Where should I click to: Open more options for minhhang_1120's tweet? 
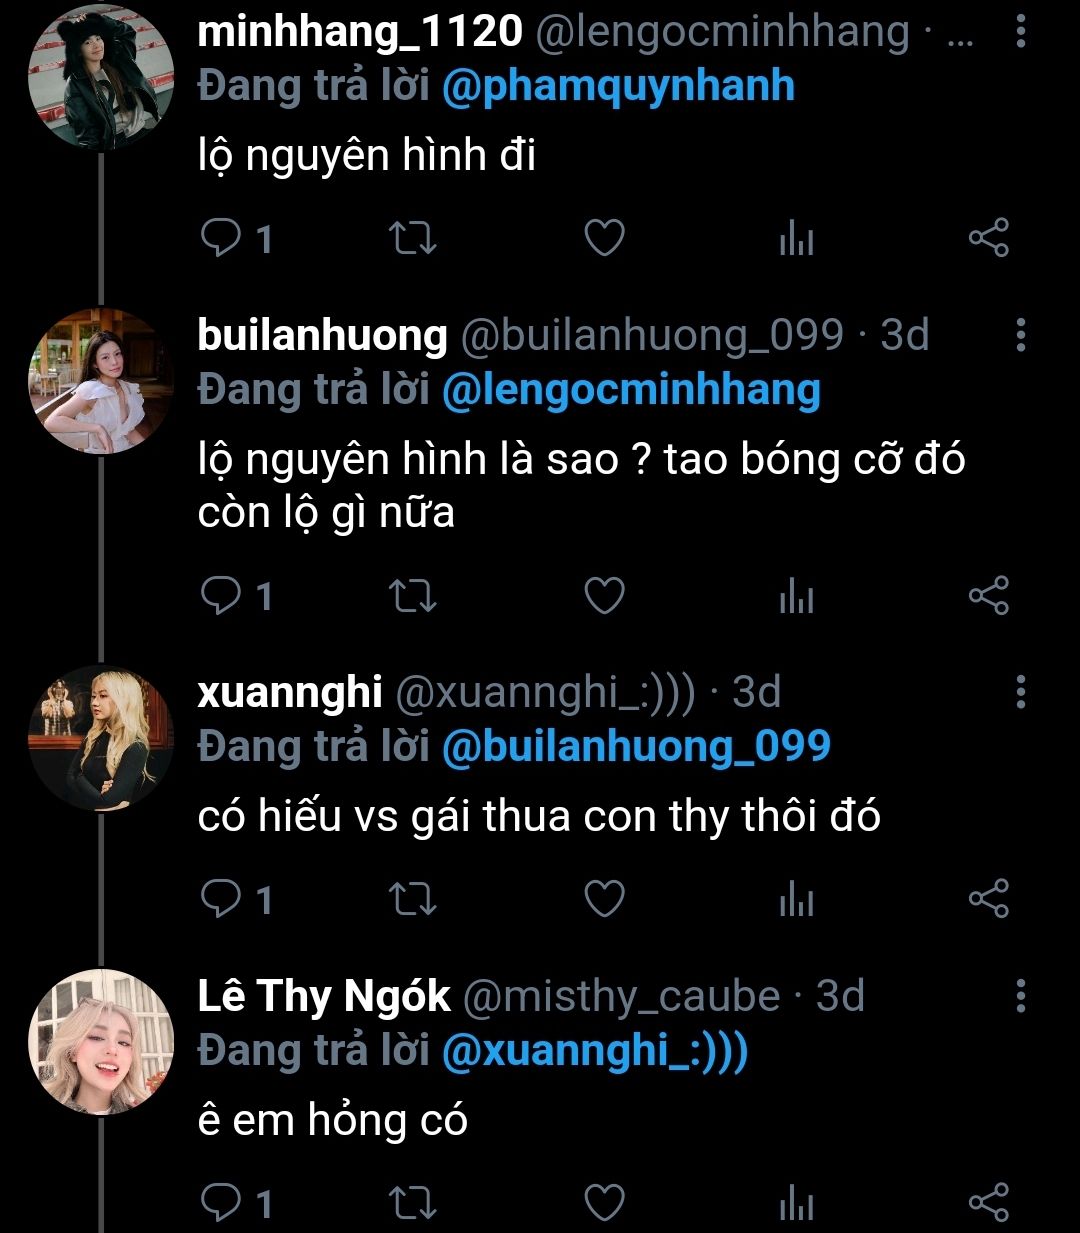pos(1020,32)
